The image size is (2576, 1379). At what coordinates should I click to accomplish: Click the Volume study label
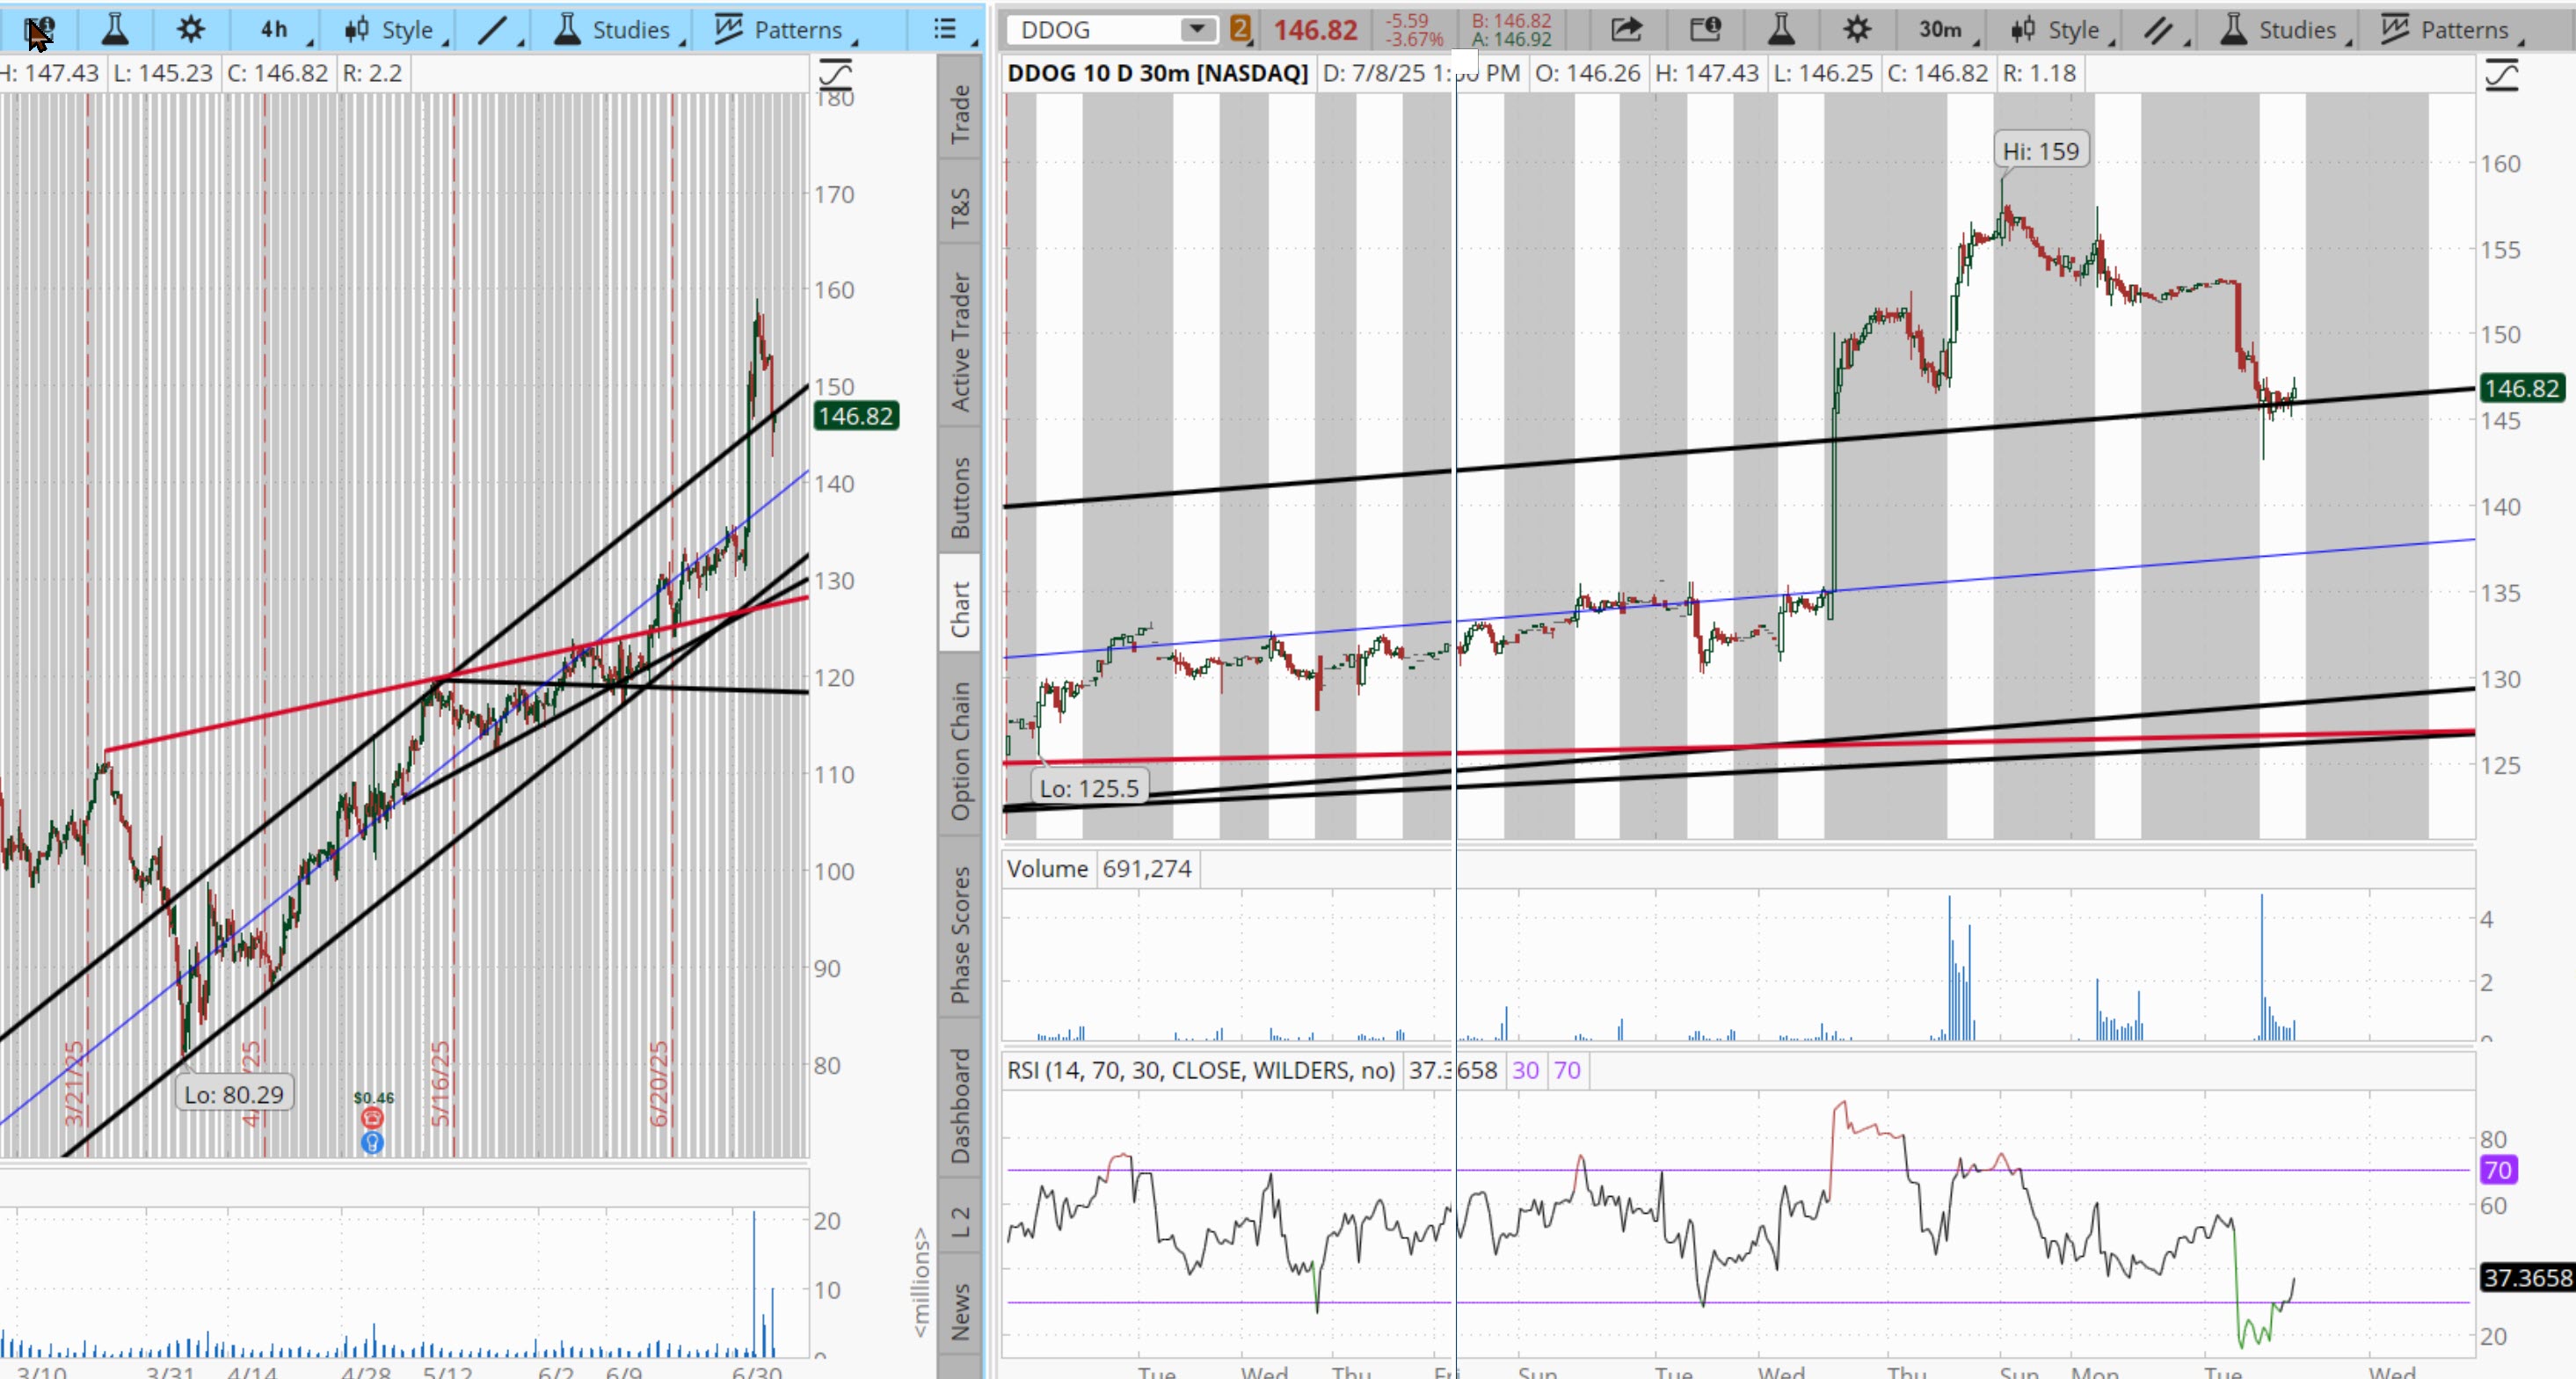(x=1047, y=868)
